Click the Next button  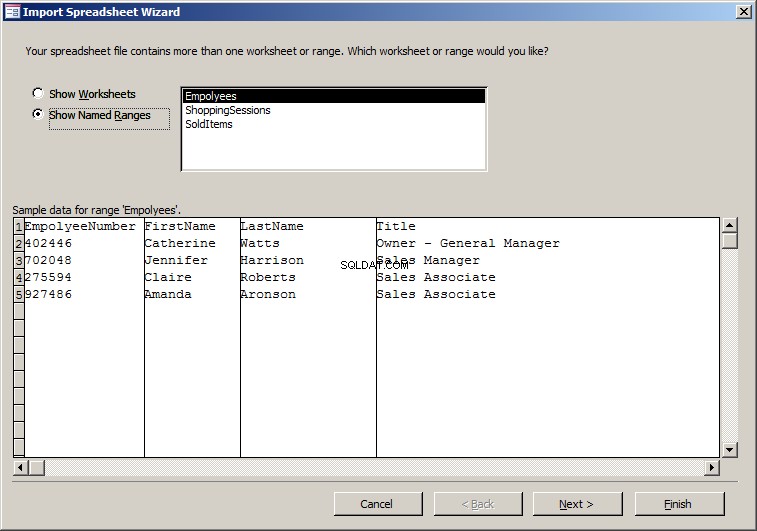pos(577,504)
